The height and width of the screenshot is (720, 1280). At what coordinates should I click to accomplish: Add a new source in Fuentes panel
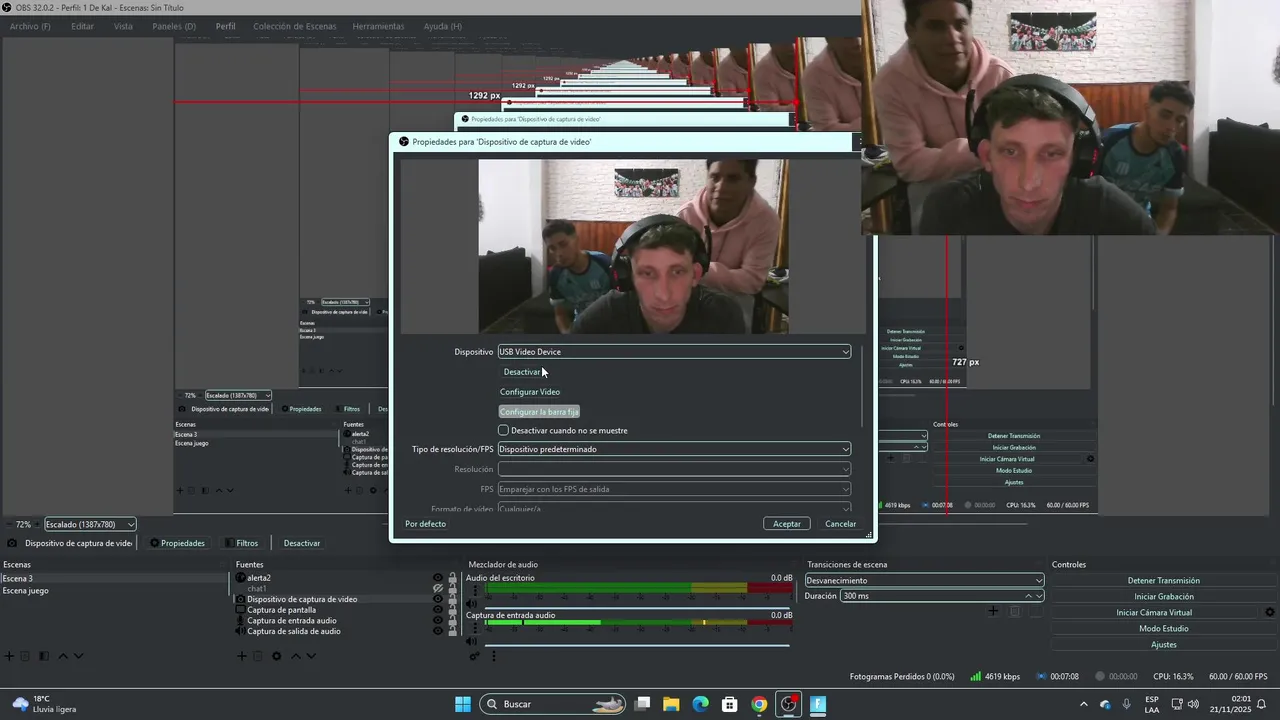click(241, 656)
